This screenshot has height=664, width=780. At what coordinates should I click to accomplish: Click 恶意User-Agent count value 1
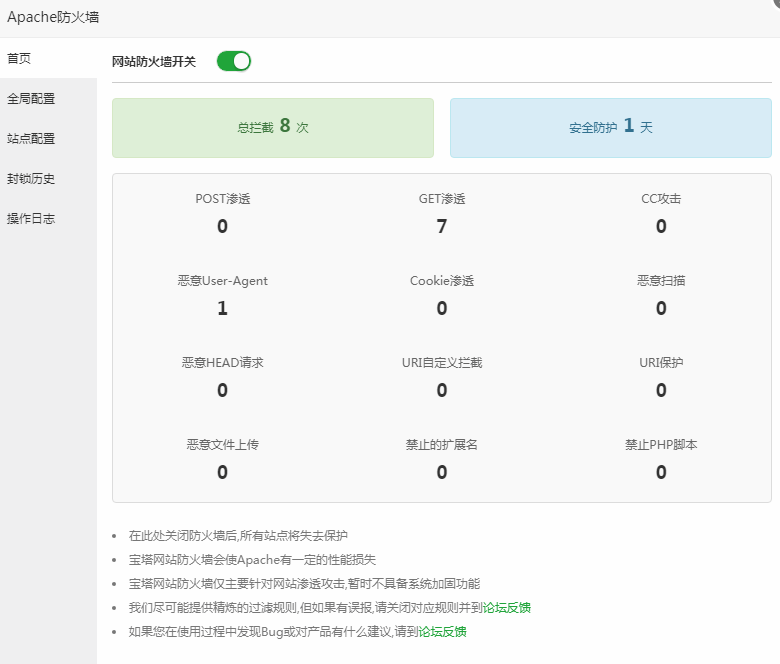coord(222,308)
